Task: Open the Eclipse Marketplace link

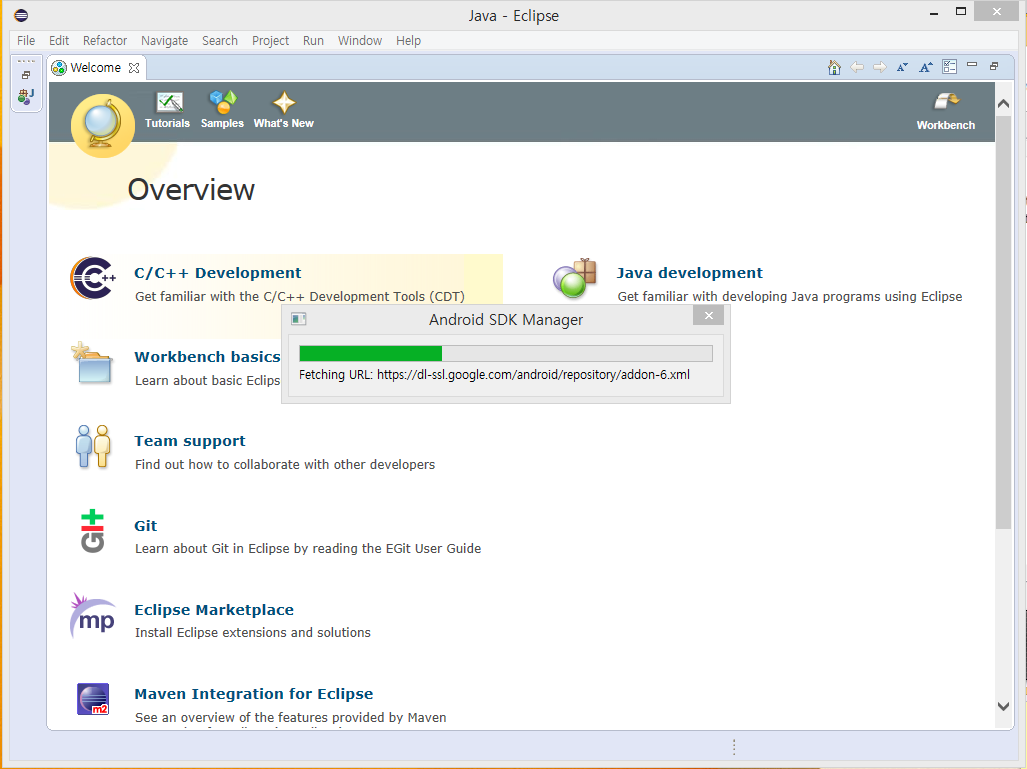Action: (214, 610)
